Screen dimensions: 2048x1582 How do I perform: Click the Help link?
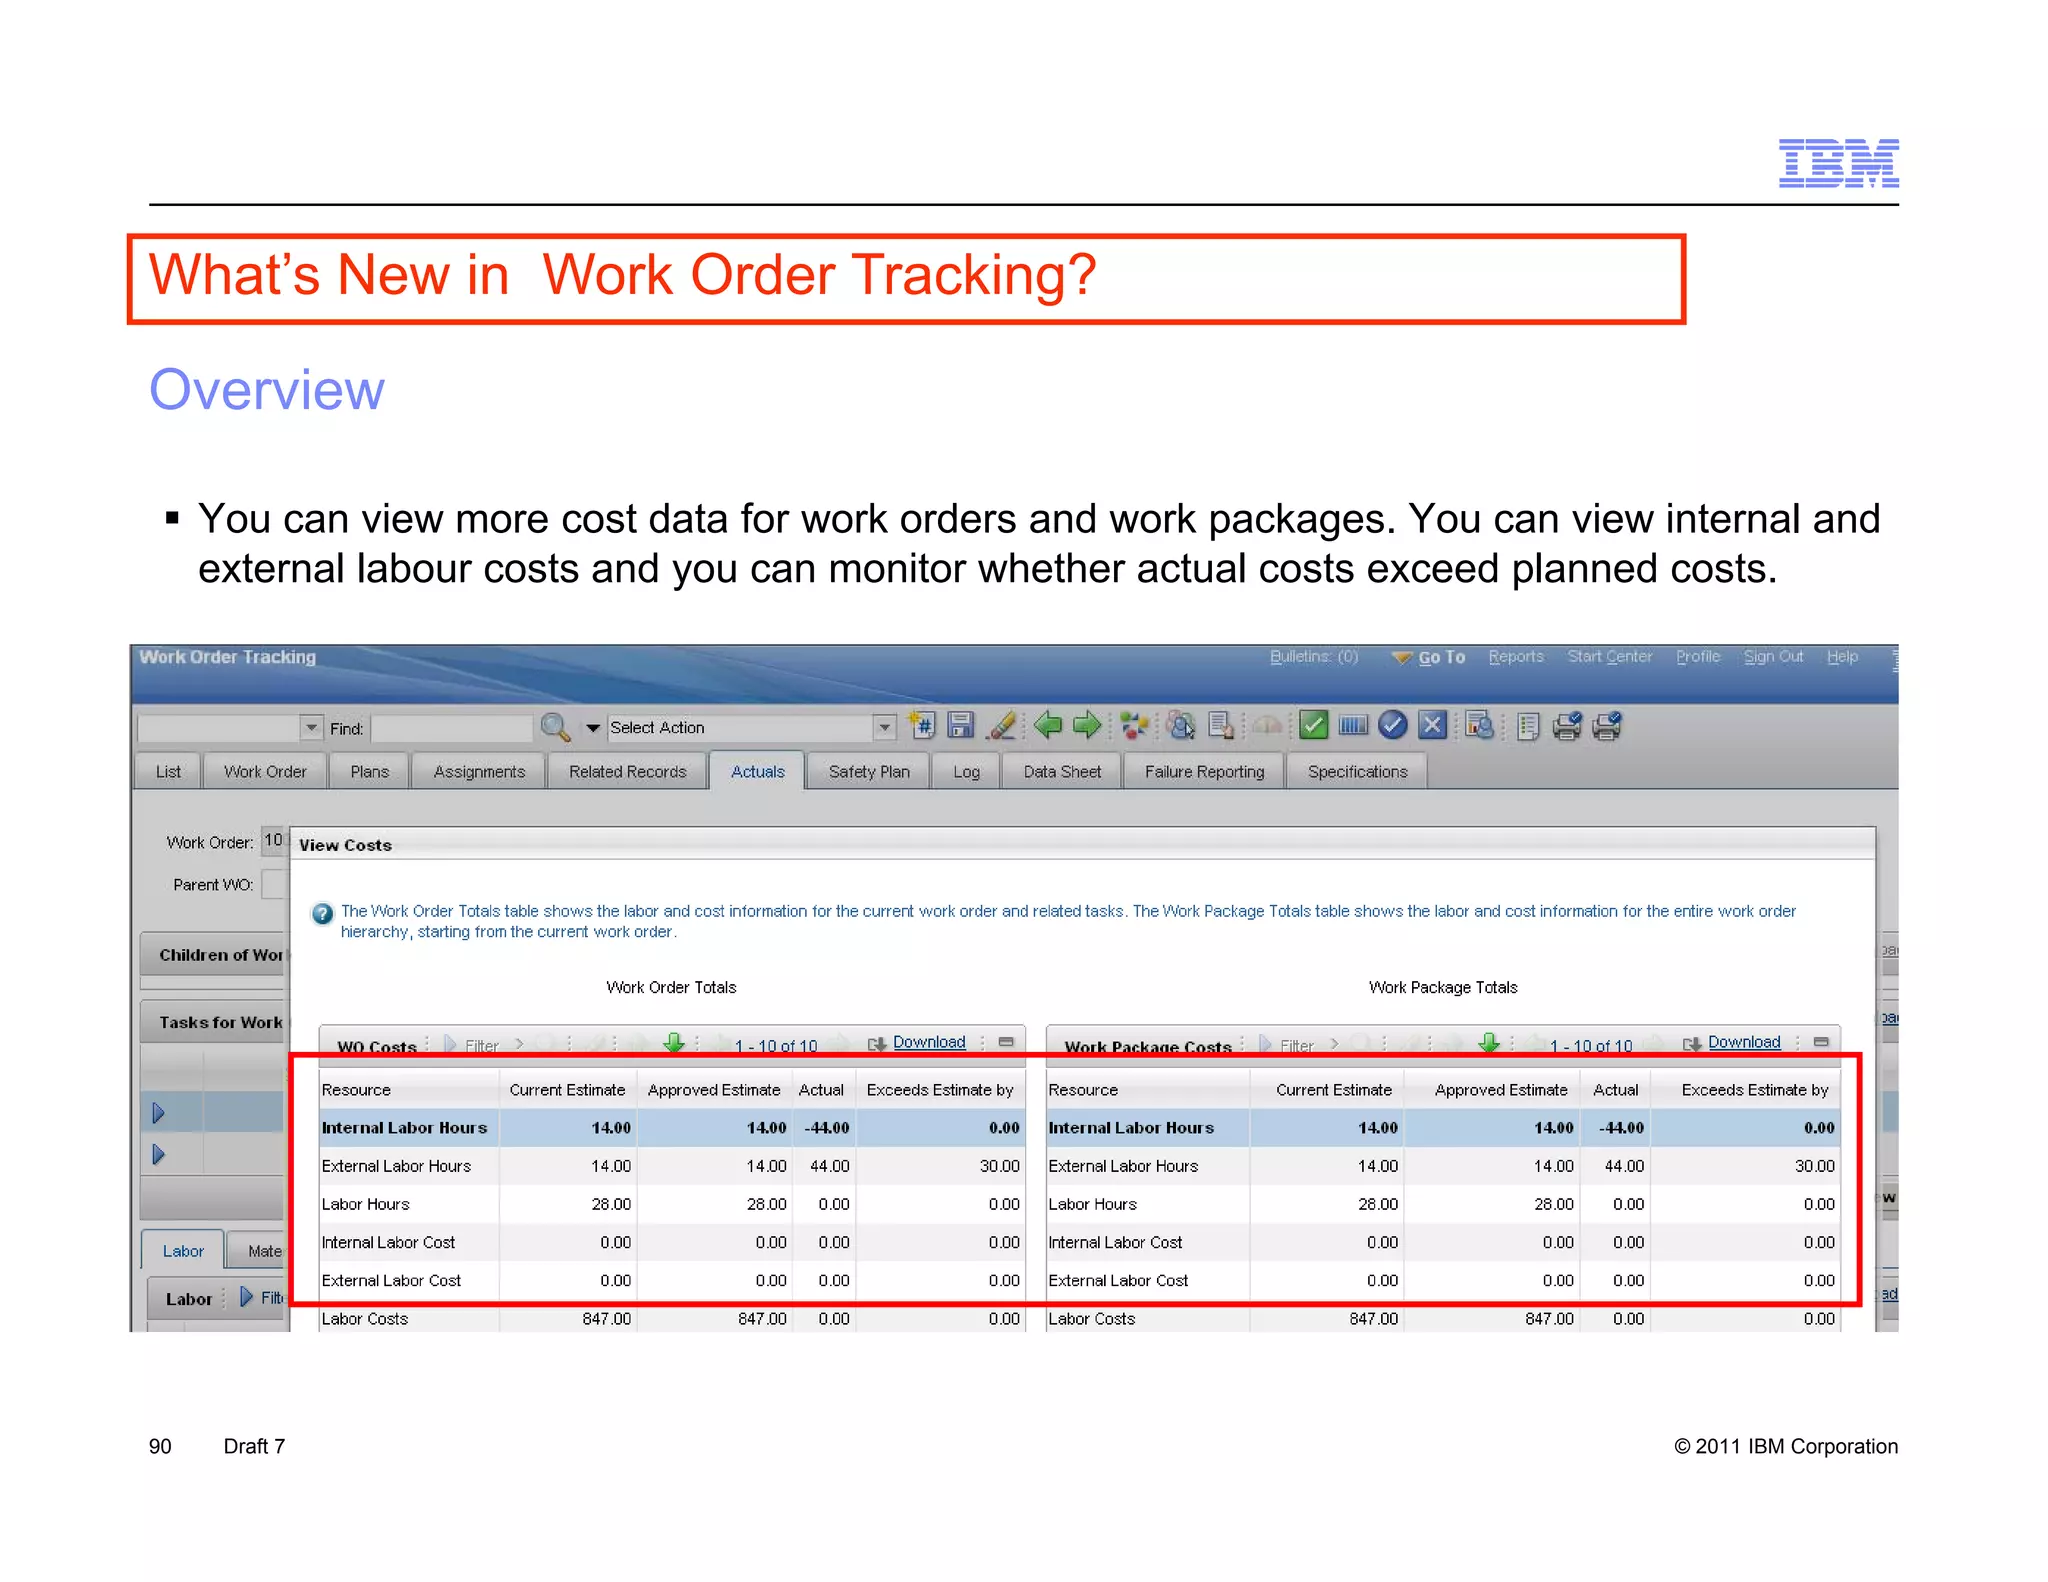coord(1842,657)
